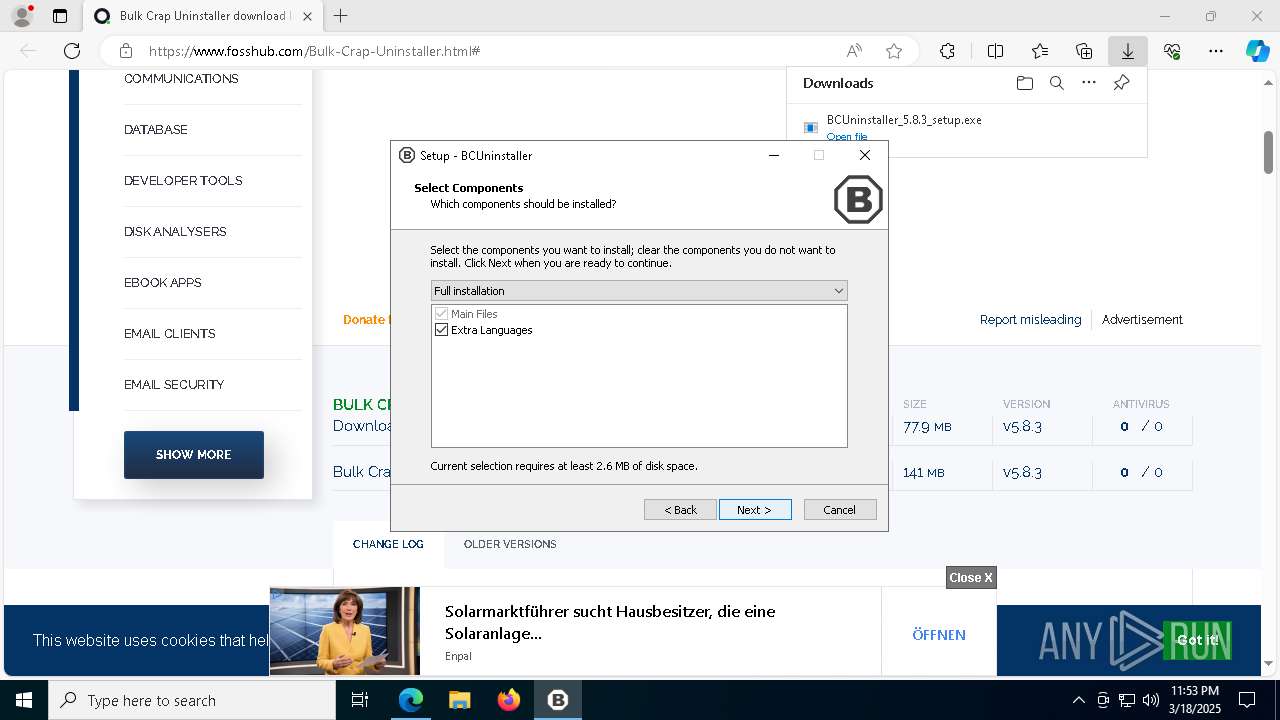1280x720 pixels.
Task: Open the COMMUNICATIONS category
Action: tap(181, 79)
